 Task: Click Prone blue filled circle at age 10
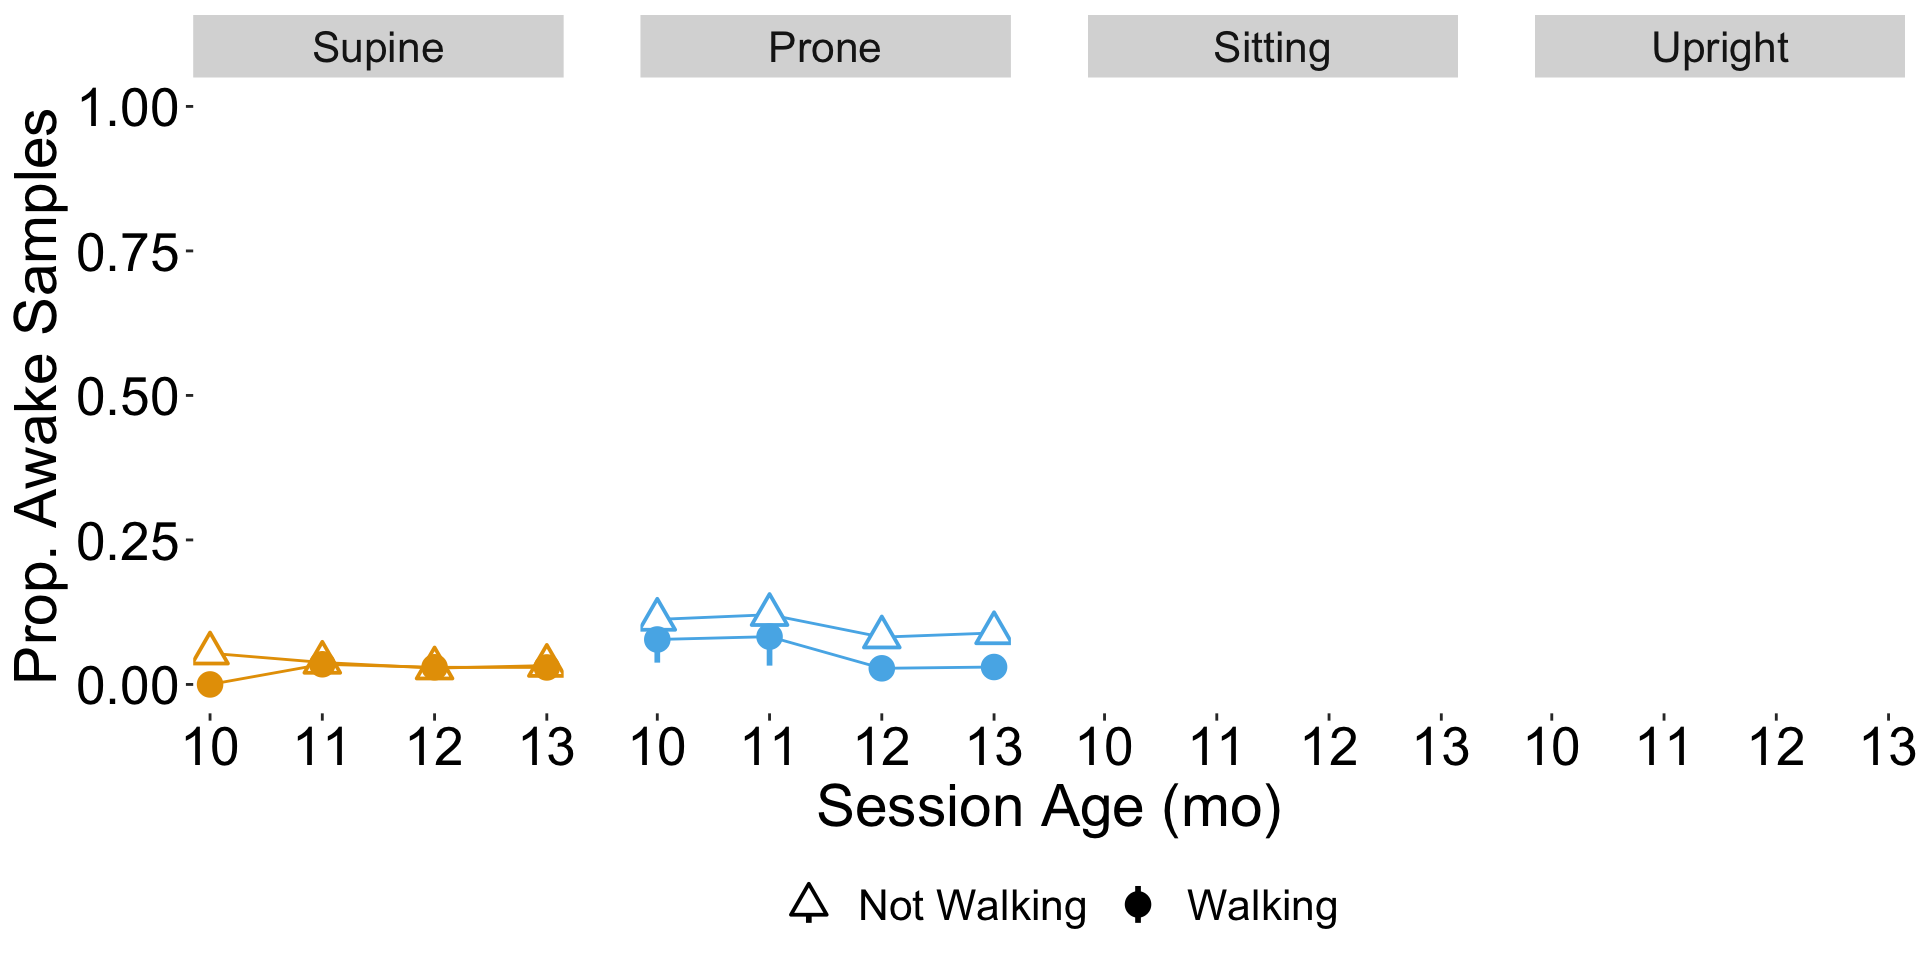pyautogui.click(x=657, y=639)
